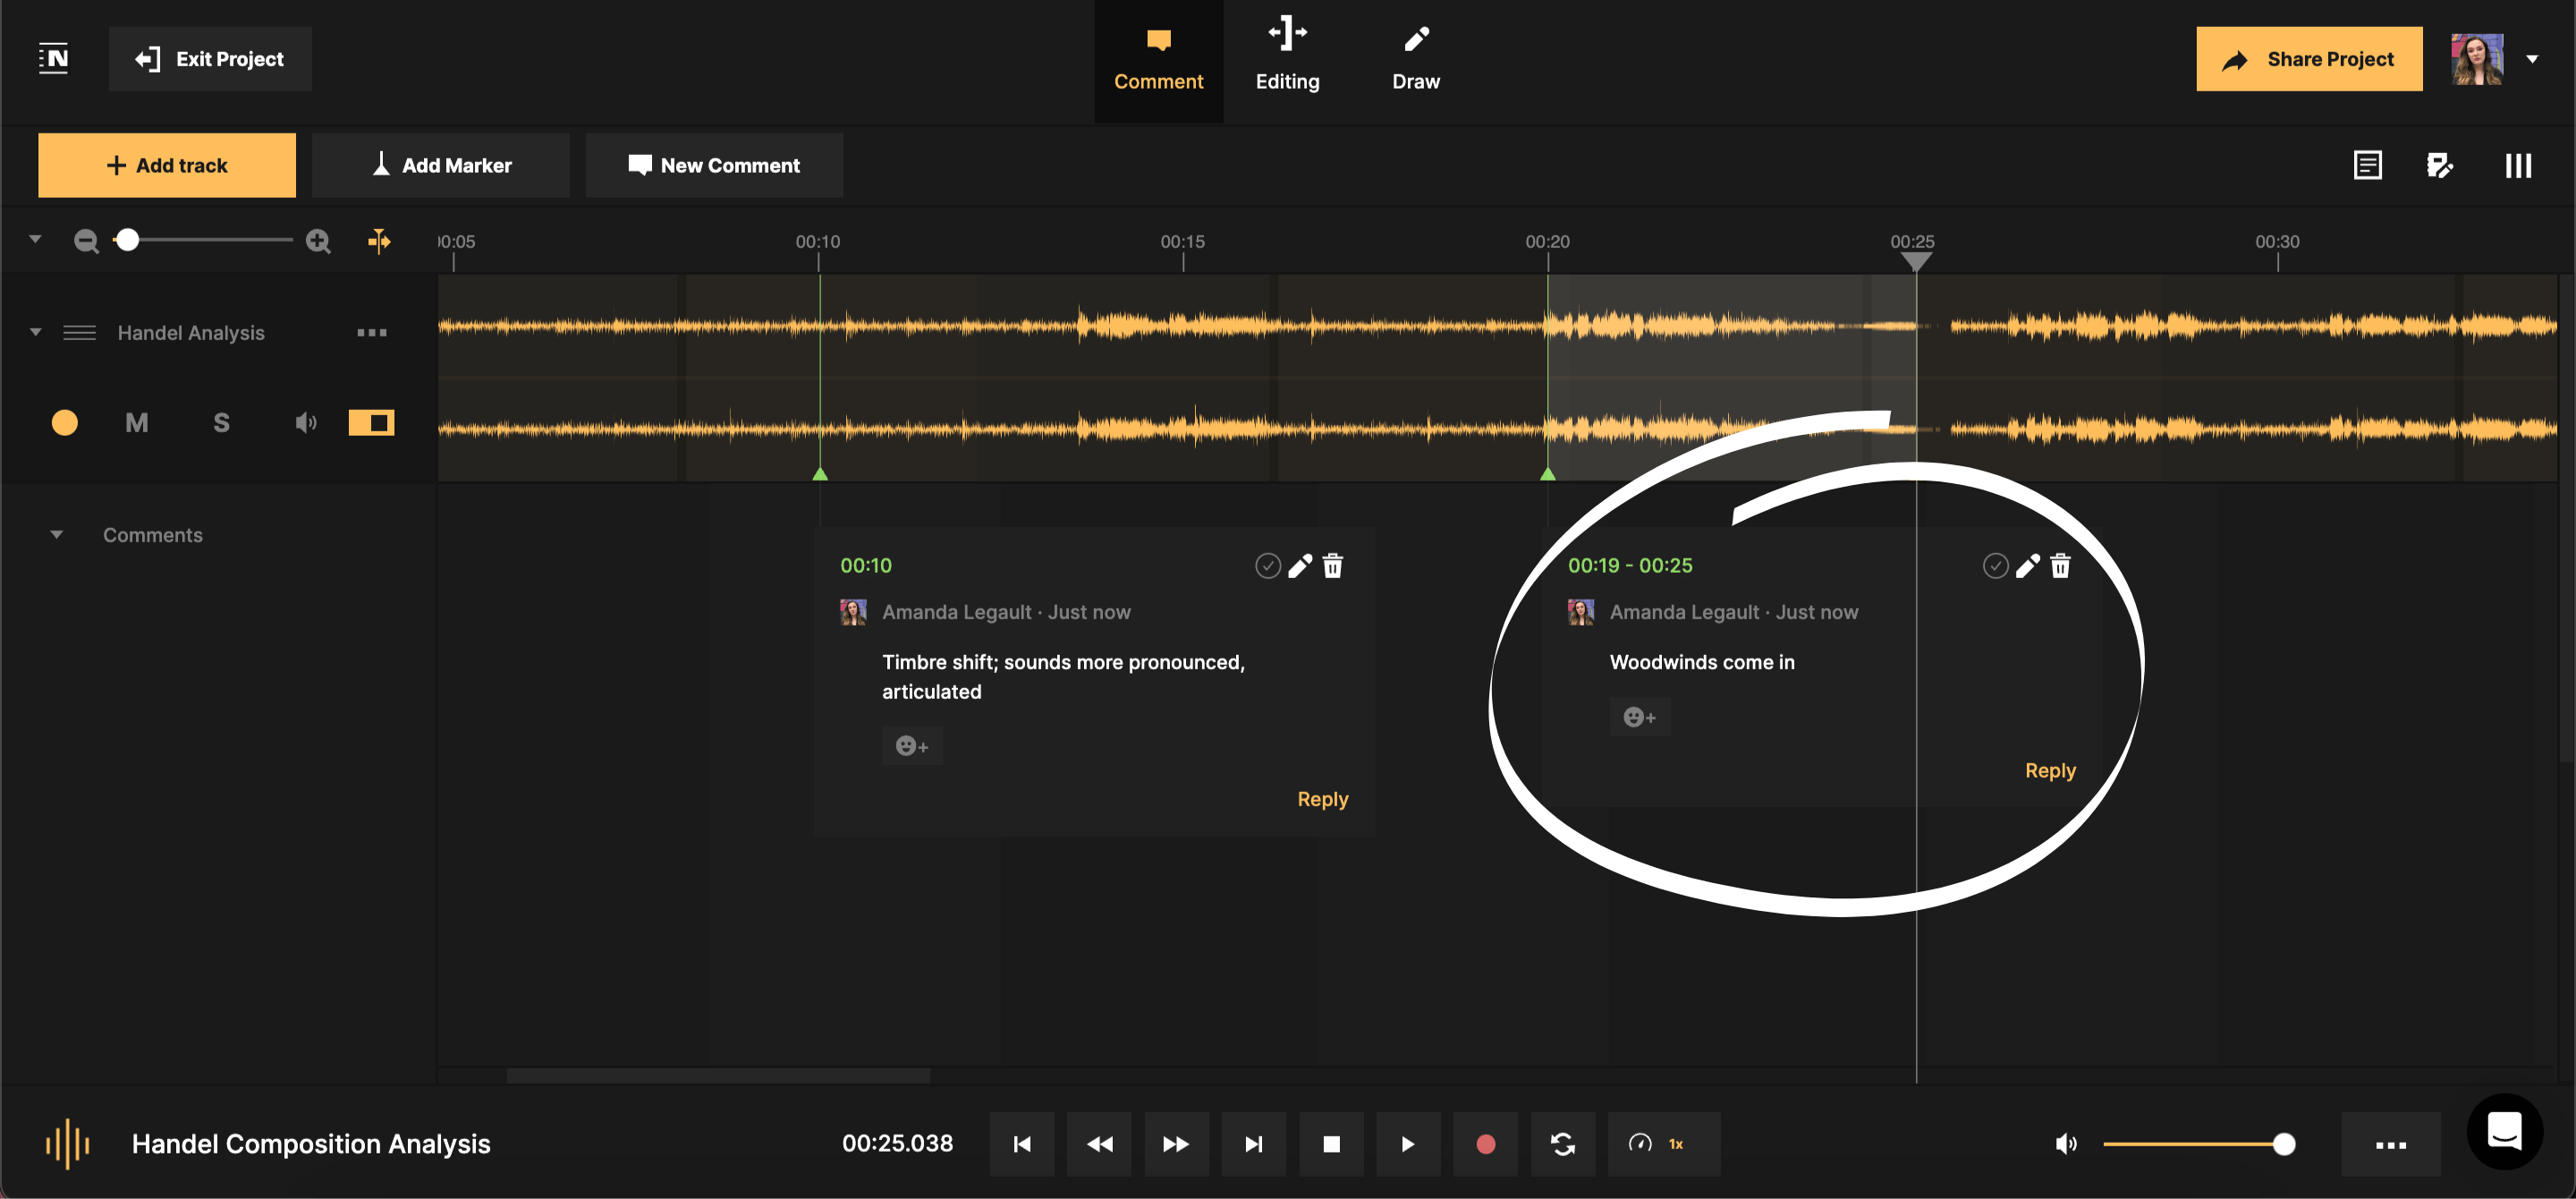
Task: Mute the Handel Analysis track
Action: [x=137, y=422]
